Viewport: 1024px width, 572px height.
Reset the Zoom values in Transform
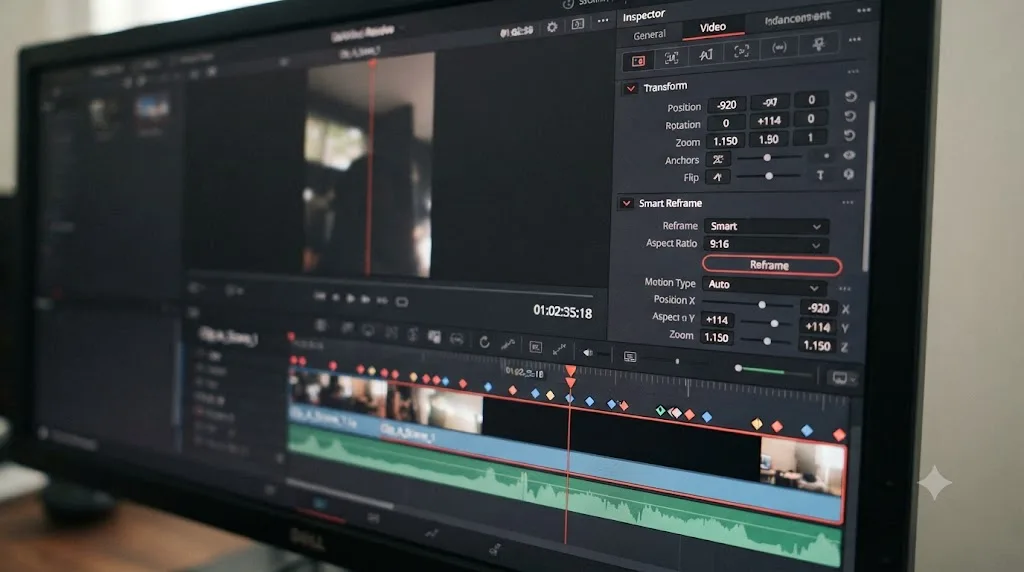(x=849, y=136)
